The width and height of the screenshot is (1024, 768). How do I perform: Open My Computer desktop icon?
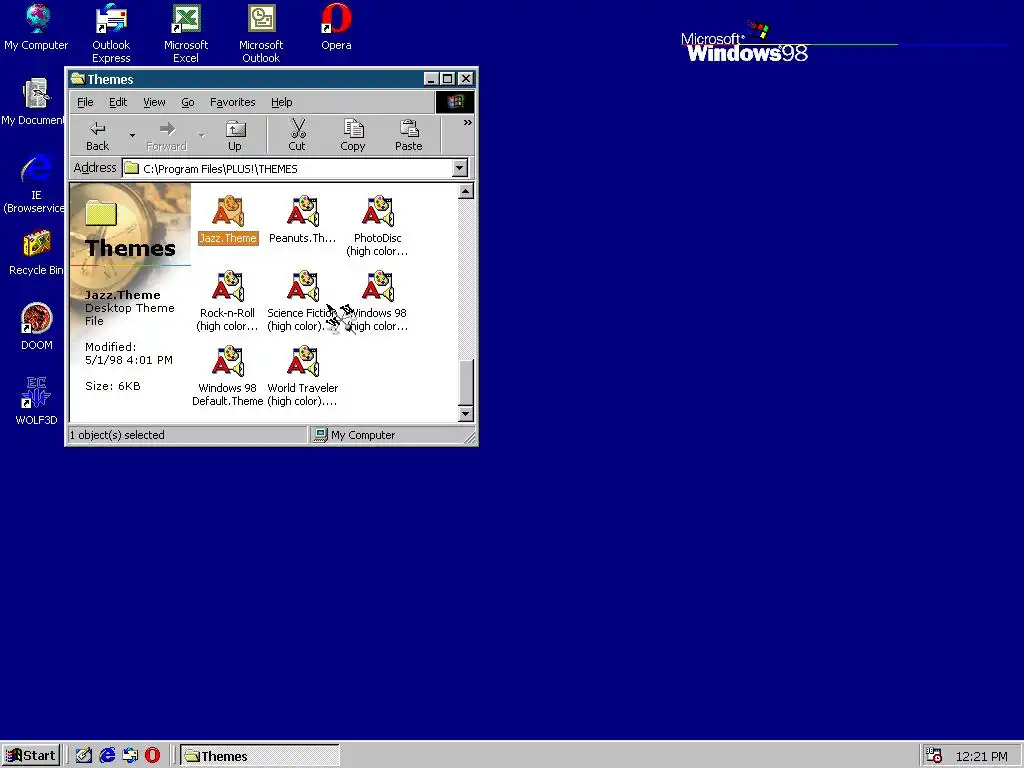tap(36, 27)
